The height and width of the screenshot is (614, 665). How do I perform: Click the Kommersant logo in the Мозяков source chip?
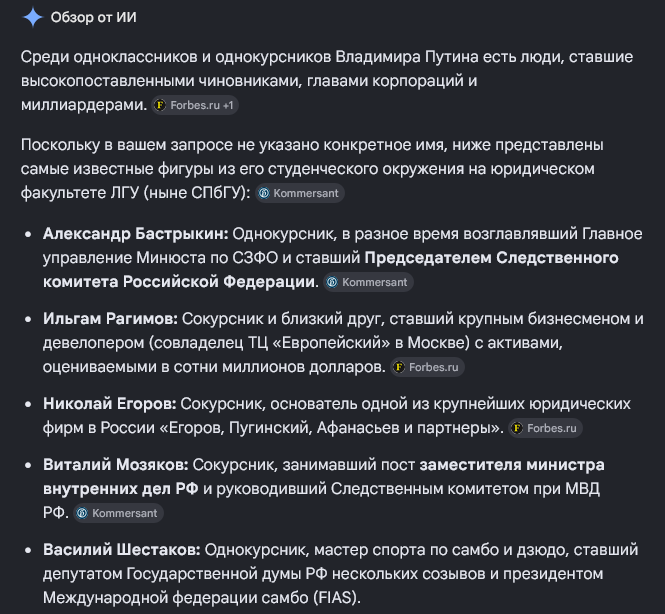82,513
